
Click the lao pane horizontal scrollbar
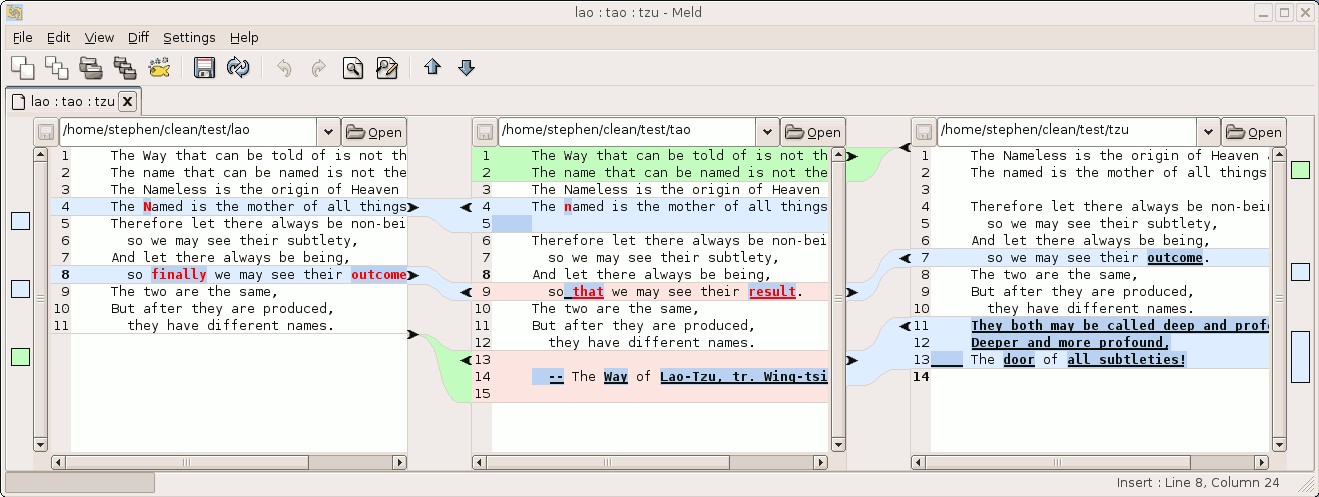point(230,463)
